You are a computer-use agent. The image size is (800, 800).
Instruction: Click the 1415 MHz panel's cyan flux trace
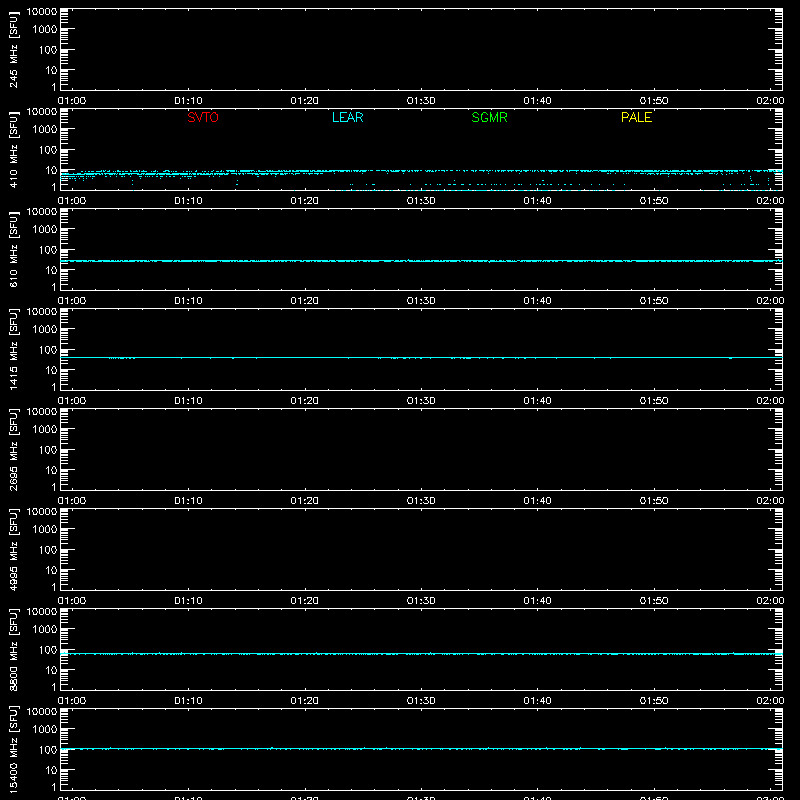(x=421, y=358)
